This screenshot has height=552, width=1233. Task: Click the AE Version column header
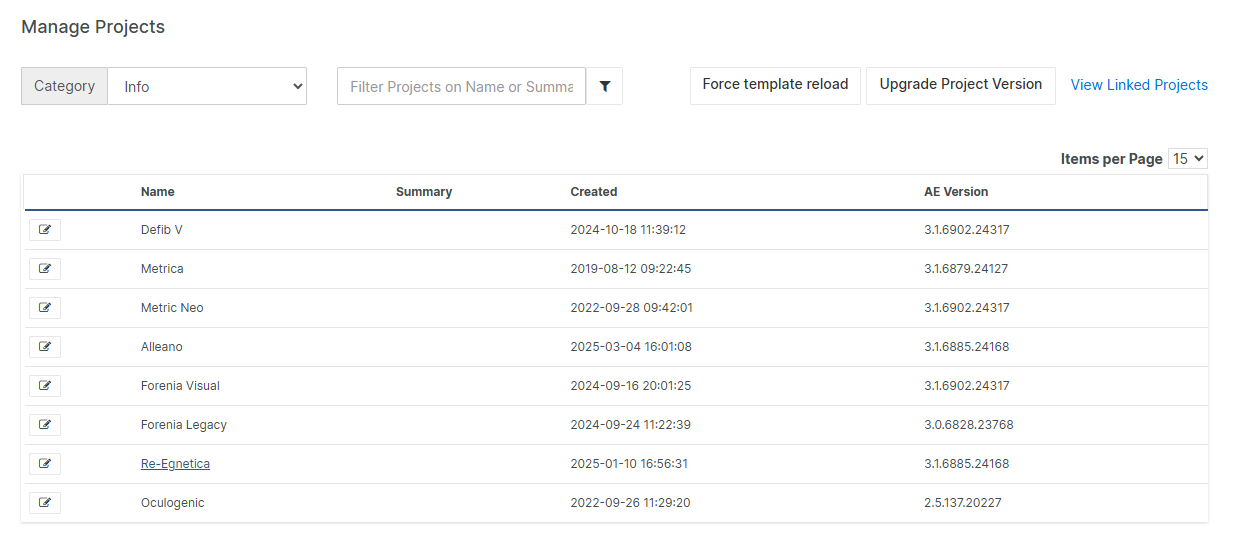pyautogui.click(x=956, y=192)
